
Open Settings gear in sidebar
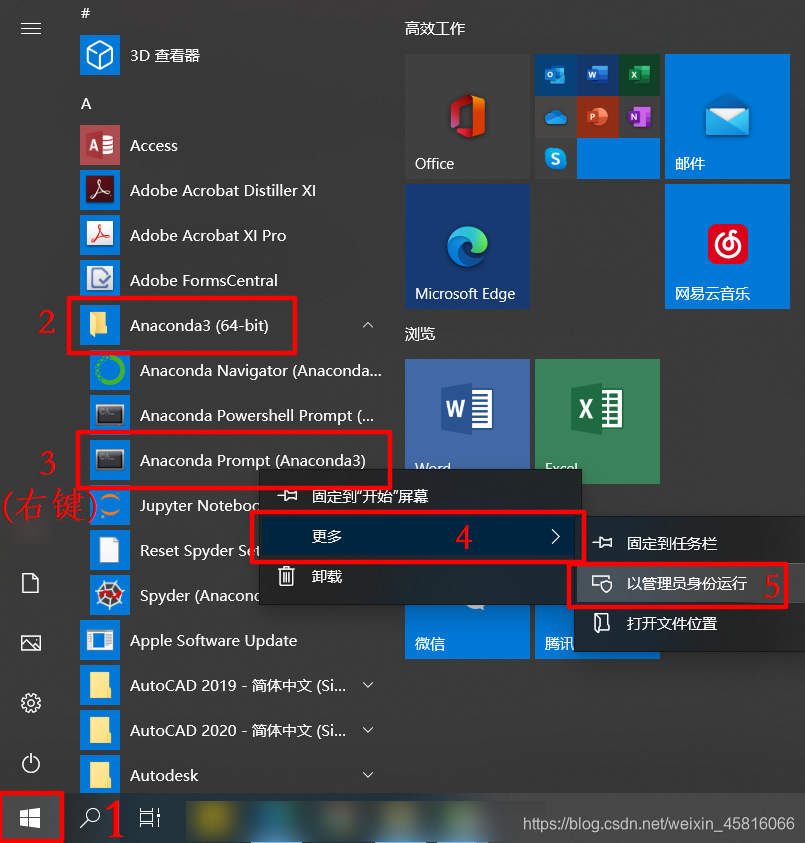(31, 703)
